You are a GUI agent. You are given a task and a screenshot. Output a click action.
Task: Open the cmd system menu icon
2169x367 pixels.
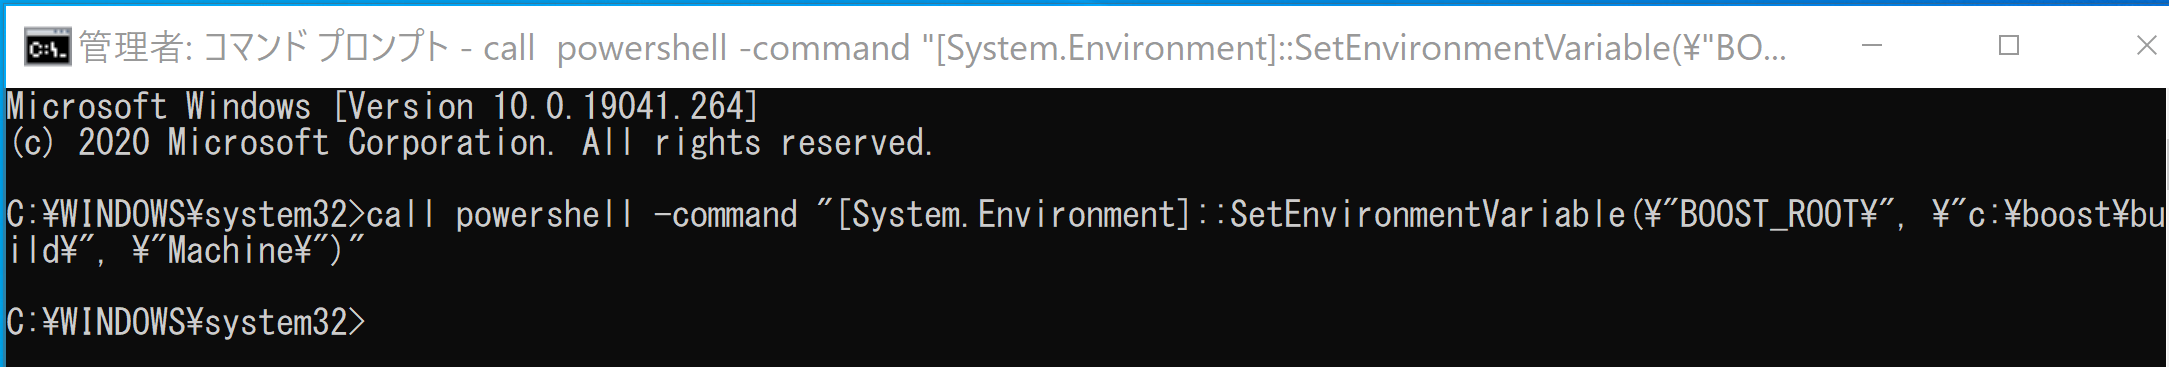pos(47,46)
